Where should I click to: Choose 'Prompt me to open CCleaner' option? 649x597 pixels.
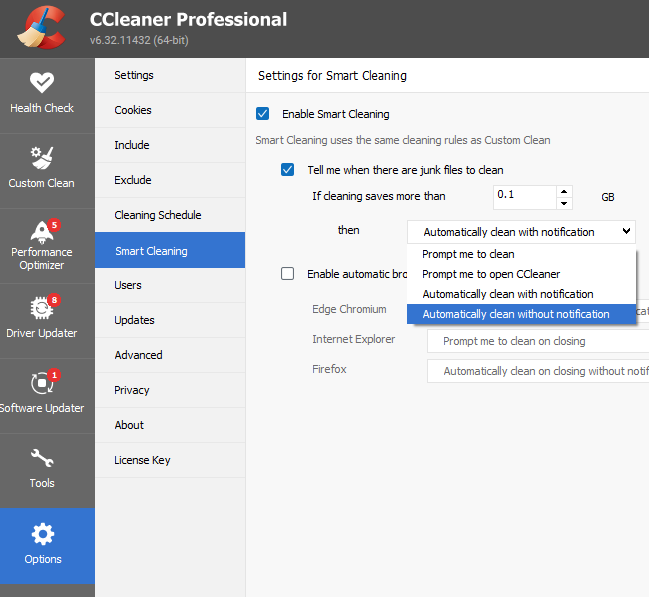point(521,274)
